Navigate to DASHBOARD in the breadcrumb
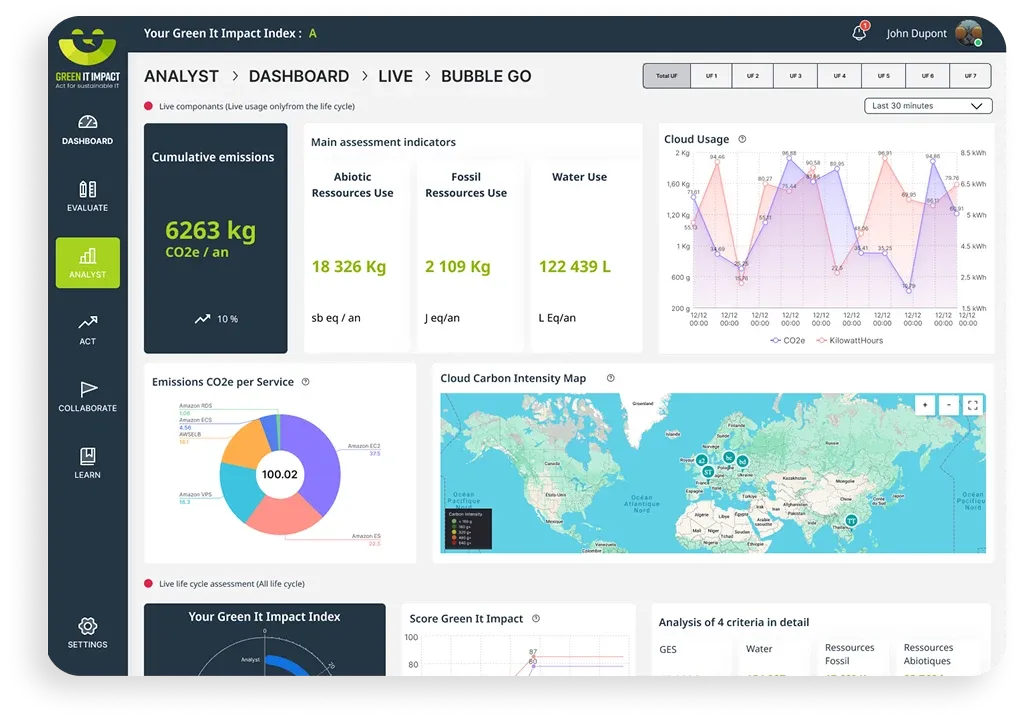Image resolution: width=1020 pixels, height=719 pixels. 298,76
